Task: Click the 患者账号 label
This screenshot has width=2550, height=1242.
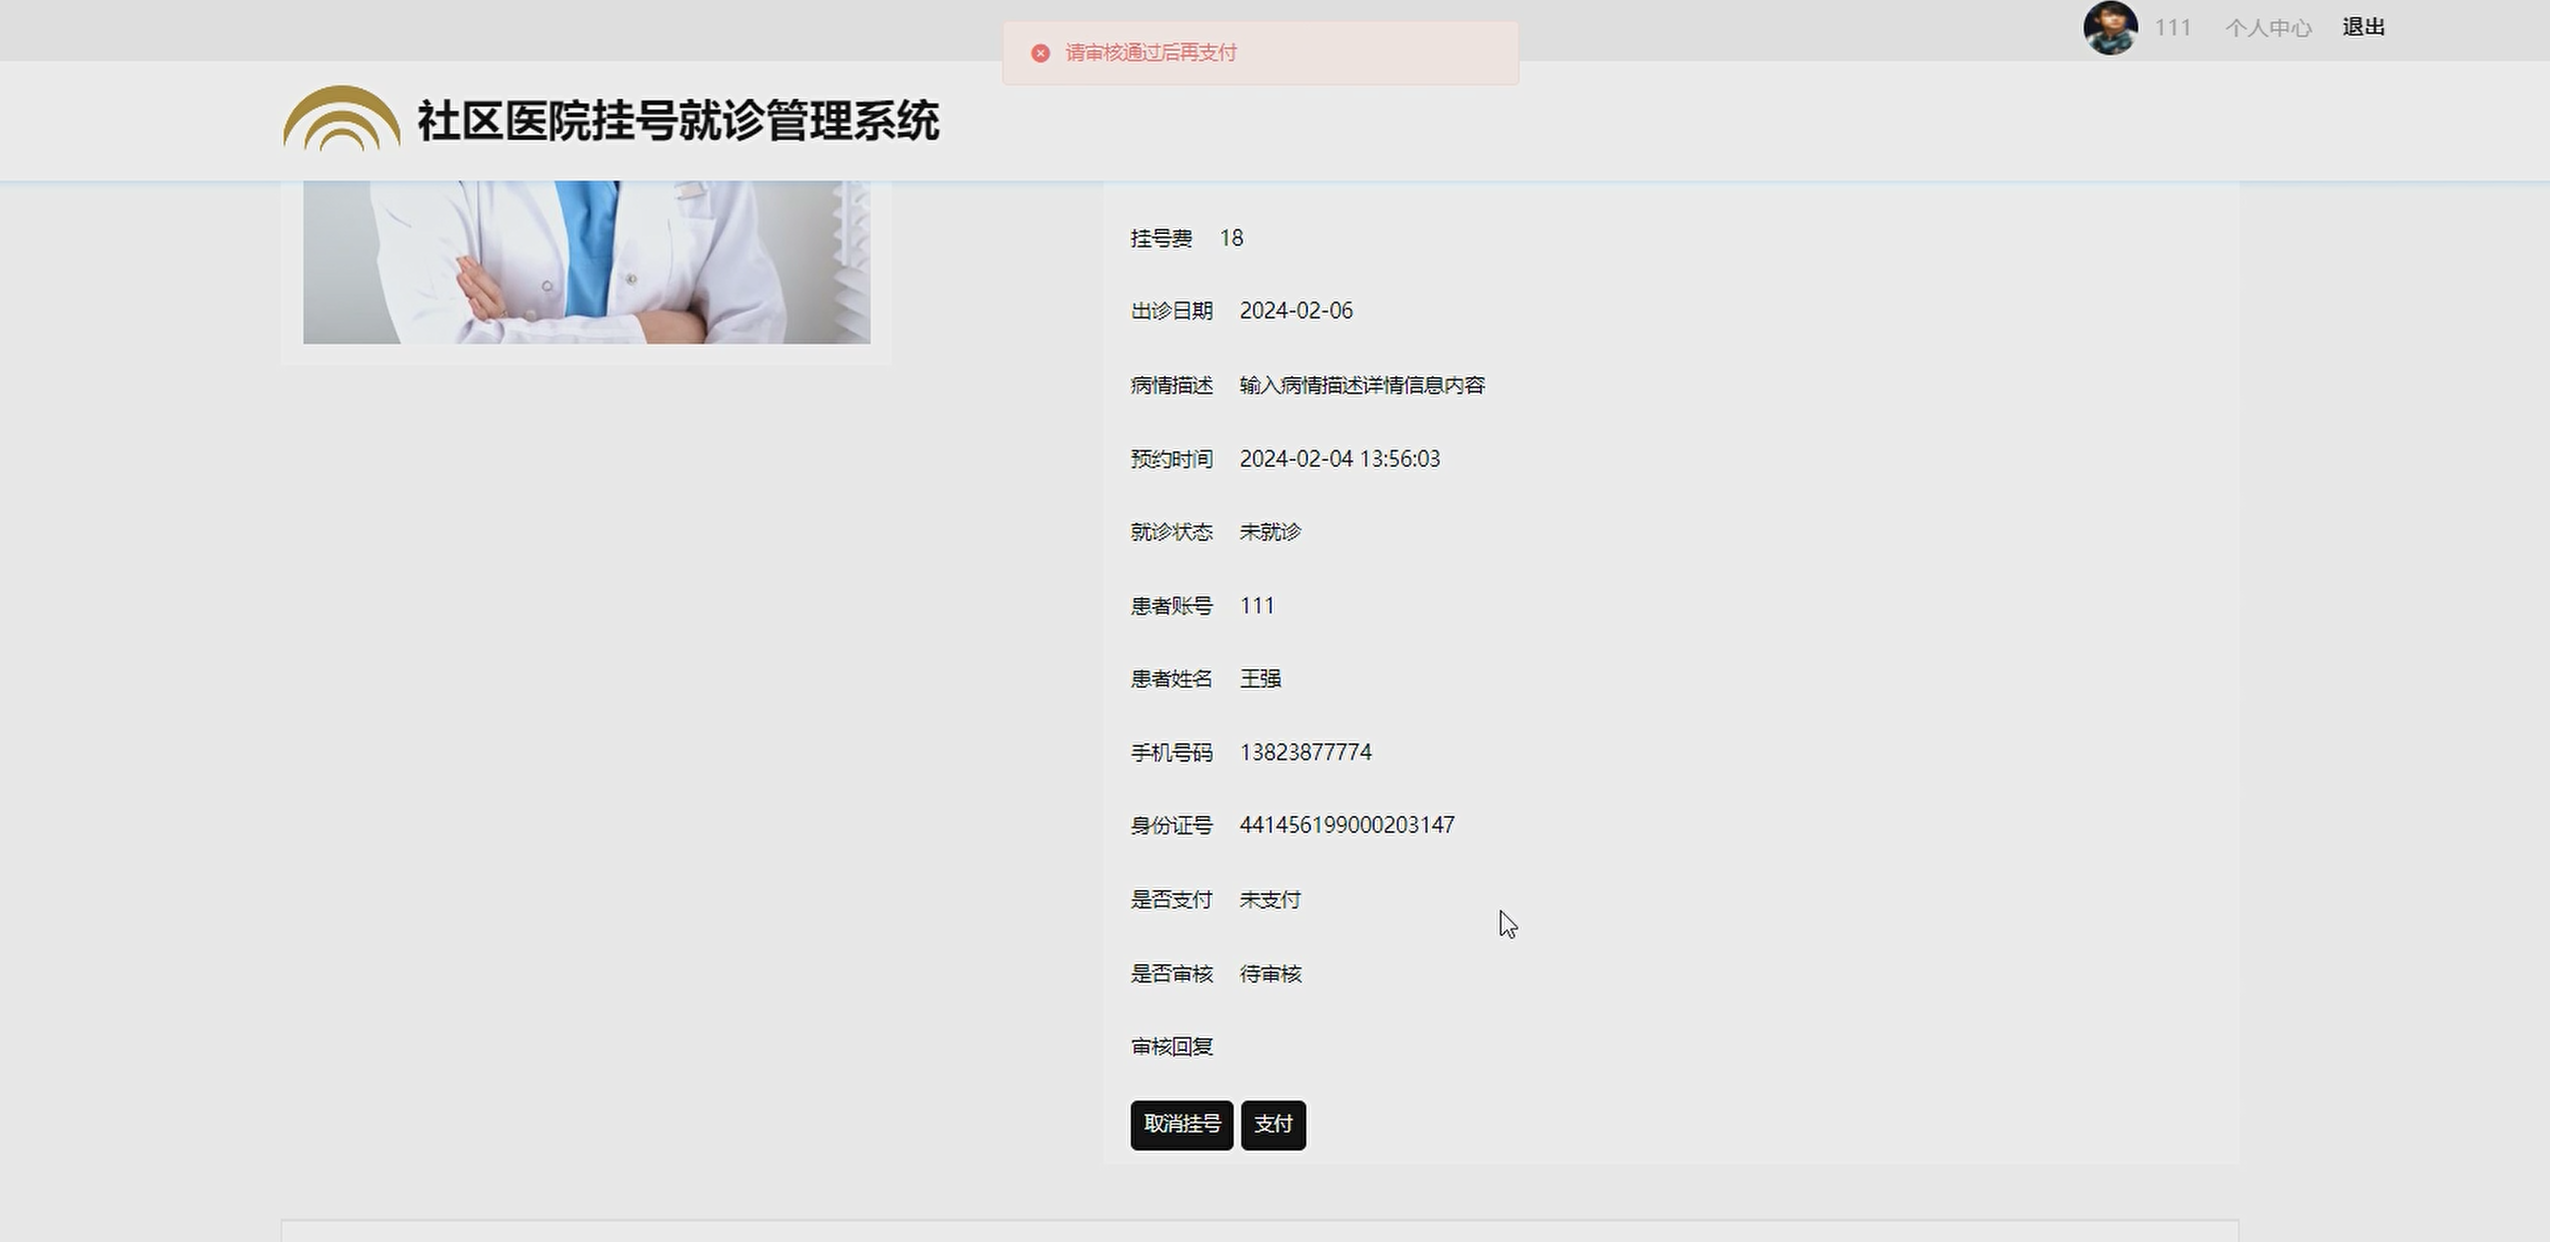Action: point(1172,606)
